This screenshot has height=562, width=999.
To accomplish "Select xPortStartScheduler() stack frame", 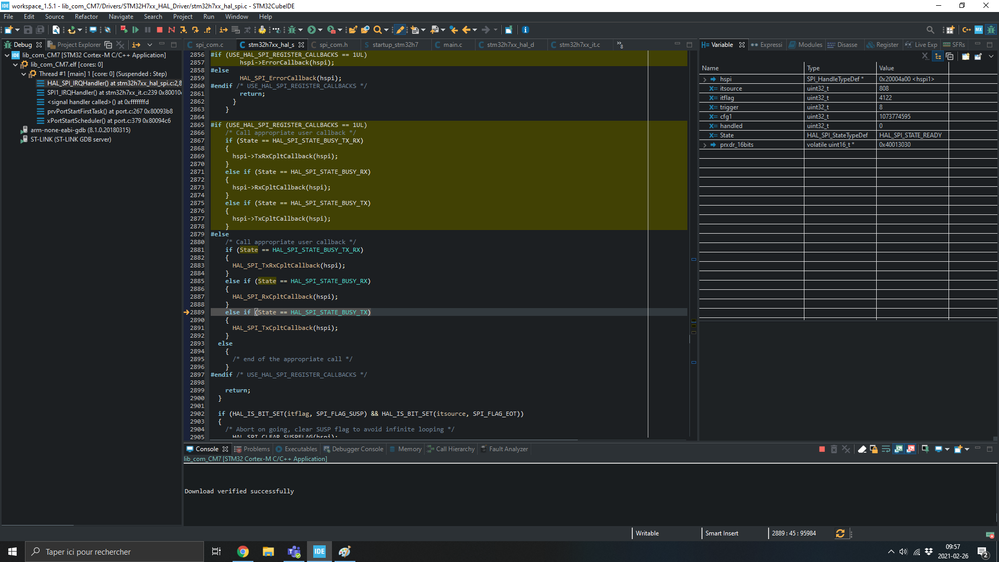I will click(x=104, y=121).
